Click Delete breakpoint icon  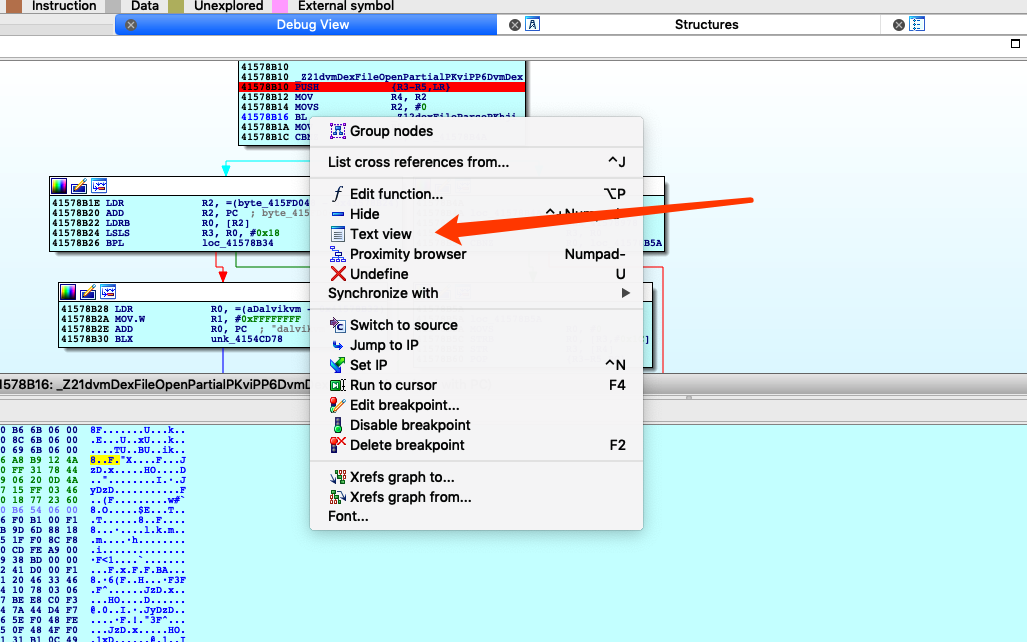337,445
